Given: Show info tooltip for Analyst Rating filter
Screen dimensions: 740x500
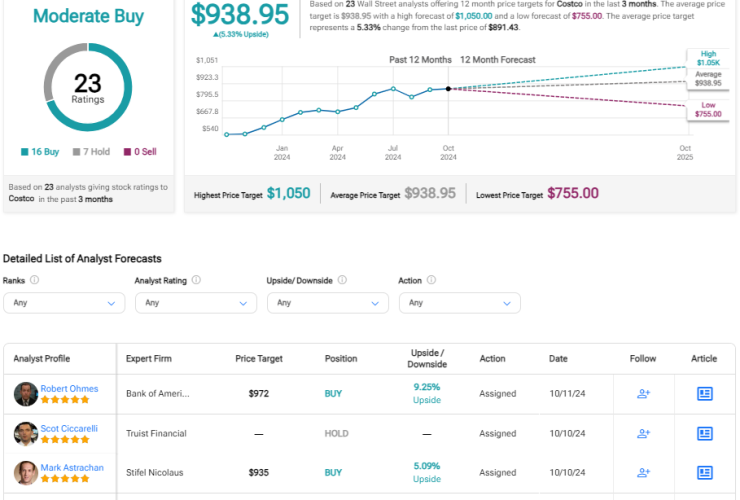Looking at the screenshot, I should (x=196, y=280).
